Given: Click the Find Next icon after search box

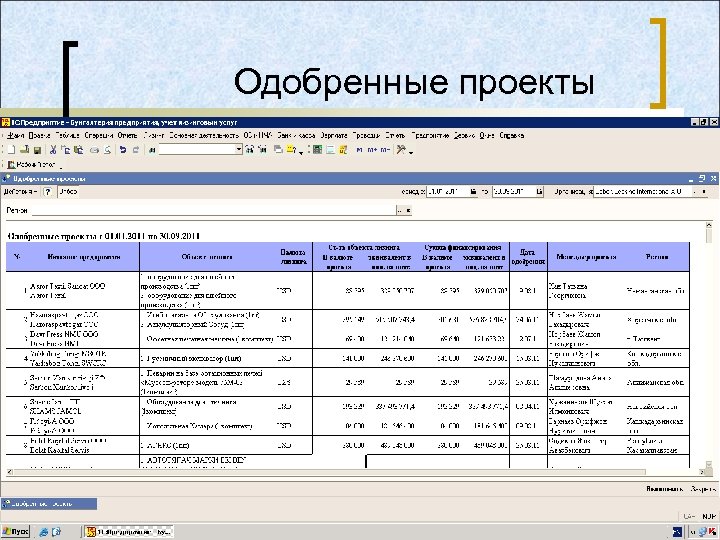Looking at the screenshot, I should 250,150.
